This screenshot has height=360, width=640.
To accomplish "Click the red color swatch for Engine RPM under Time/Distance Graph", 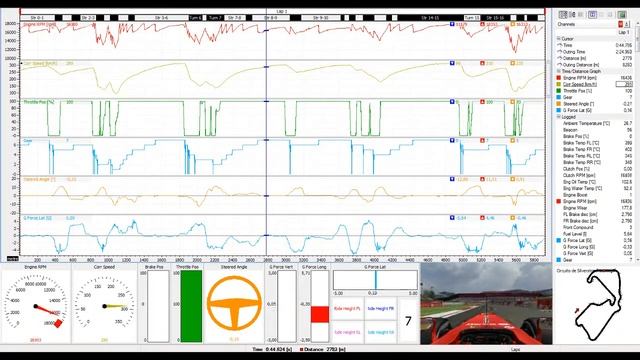I will click(559, 78).
